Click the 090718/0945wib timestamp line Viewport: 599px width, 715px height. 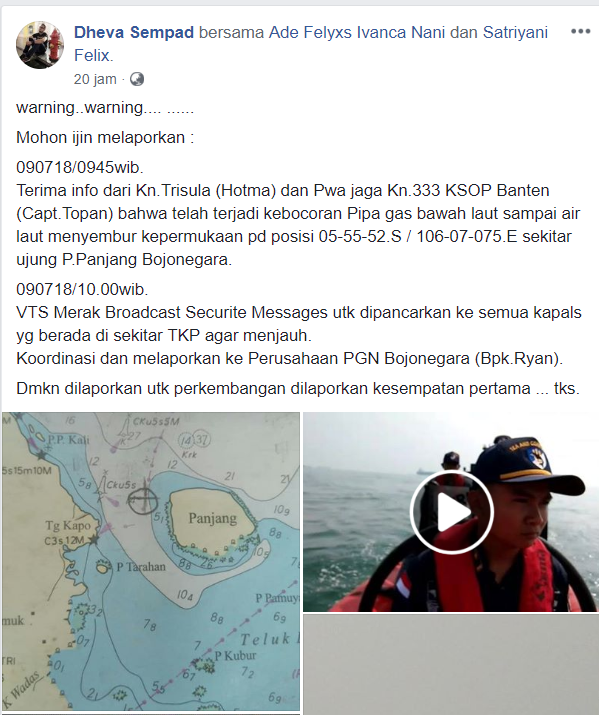(80, 167)
